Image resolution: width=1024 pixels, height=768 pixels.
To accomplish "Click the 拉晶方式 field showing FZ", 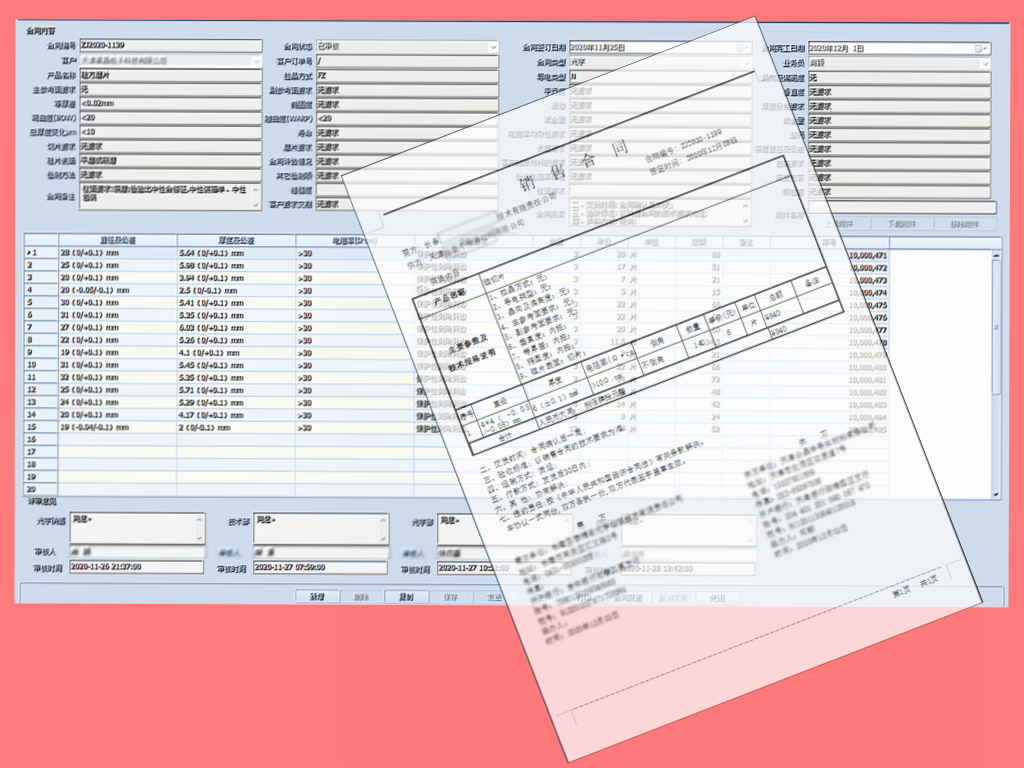I will [408, 76].
